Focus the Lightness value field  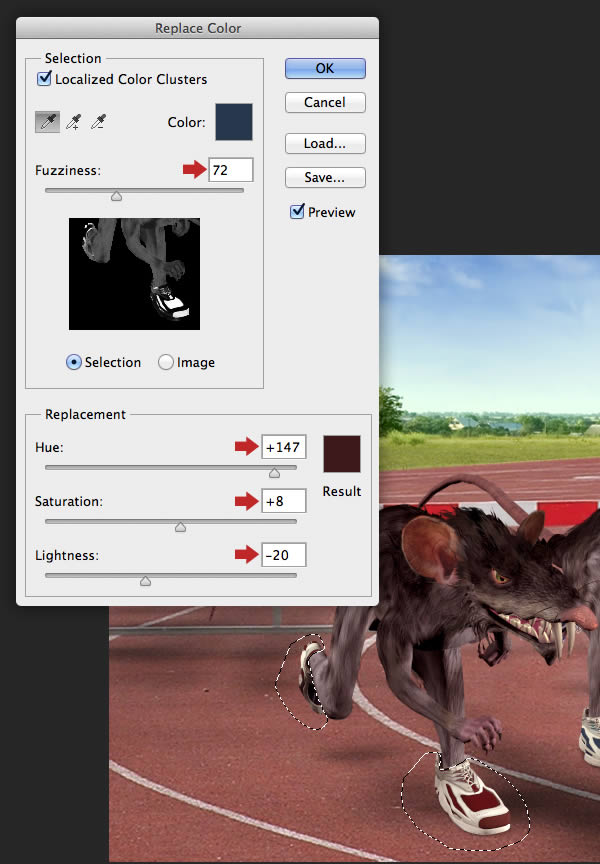click(x=284, y=555)
